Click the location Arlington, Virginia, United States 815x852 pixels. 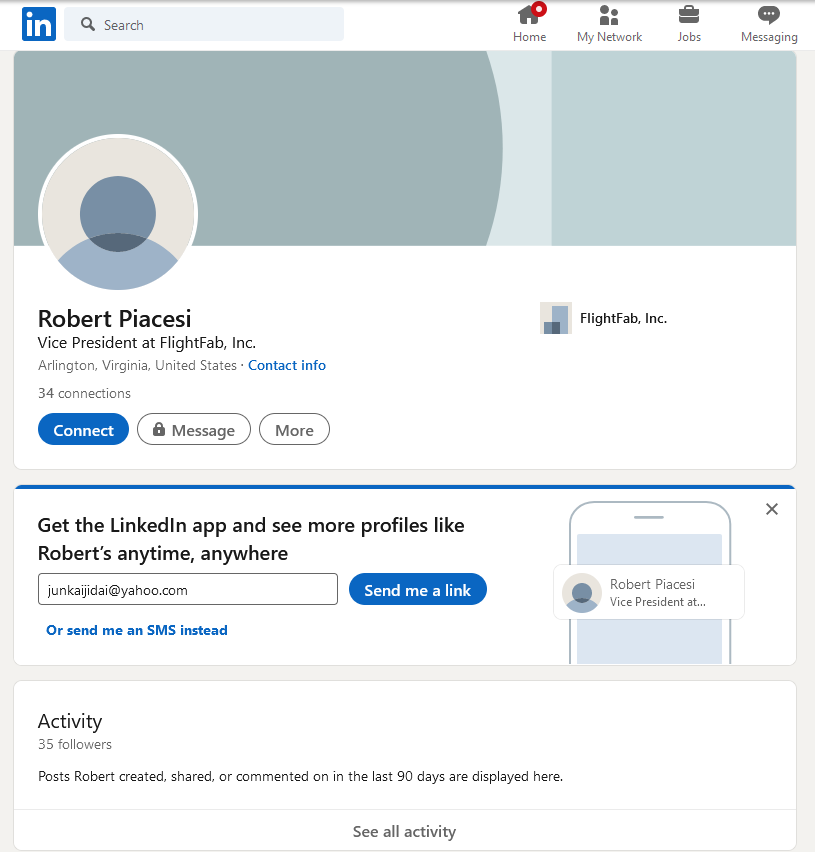click(x=137, y=365)
